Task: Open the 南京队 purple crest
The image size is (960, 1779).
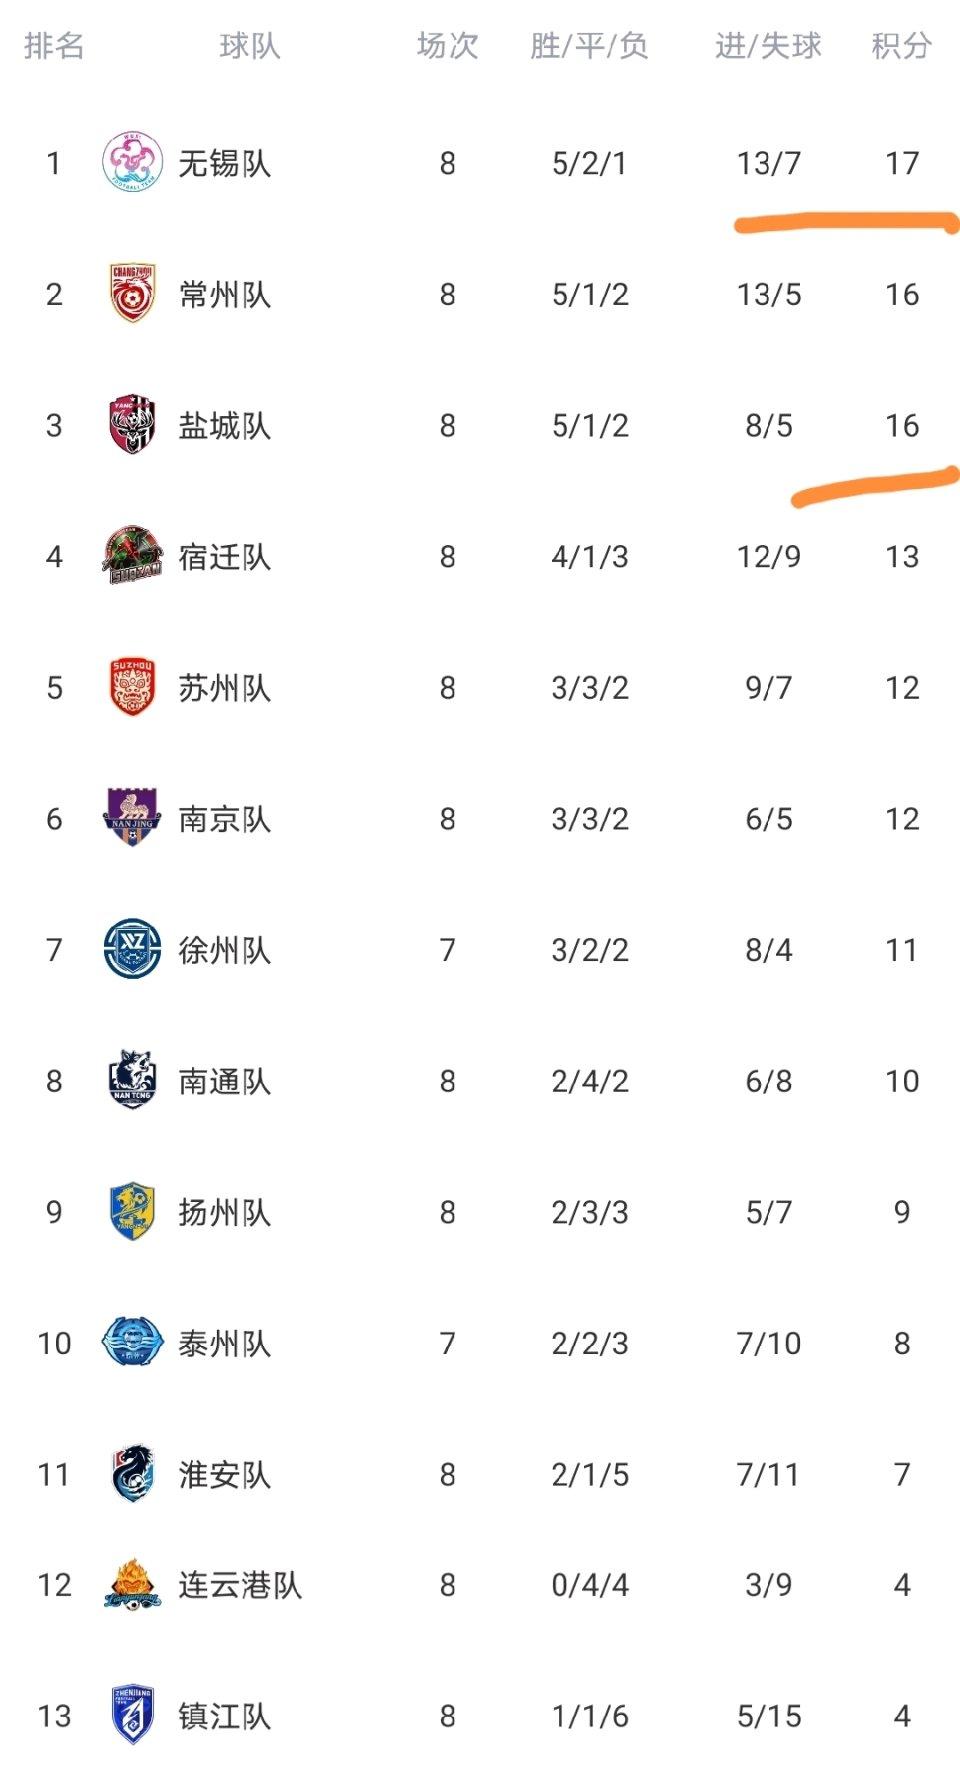Action: click(133, 818)
